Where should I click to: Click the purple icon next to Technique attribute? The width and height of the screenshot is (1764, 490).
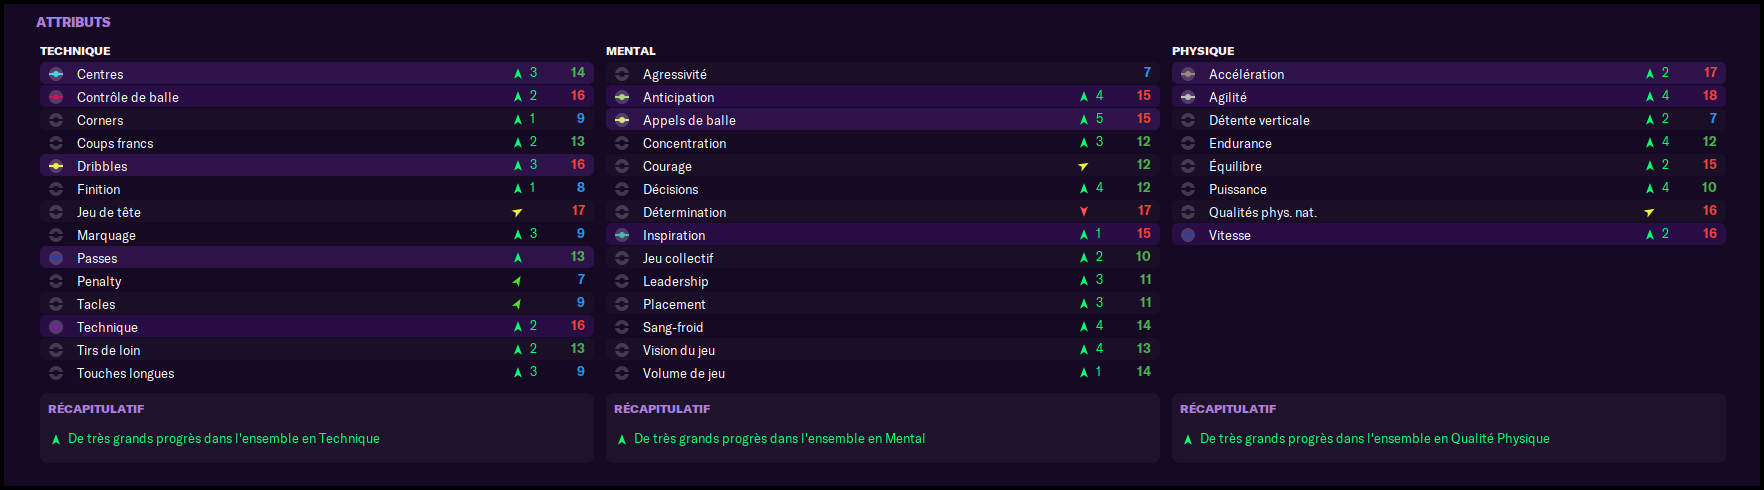tap(56, 327)
